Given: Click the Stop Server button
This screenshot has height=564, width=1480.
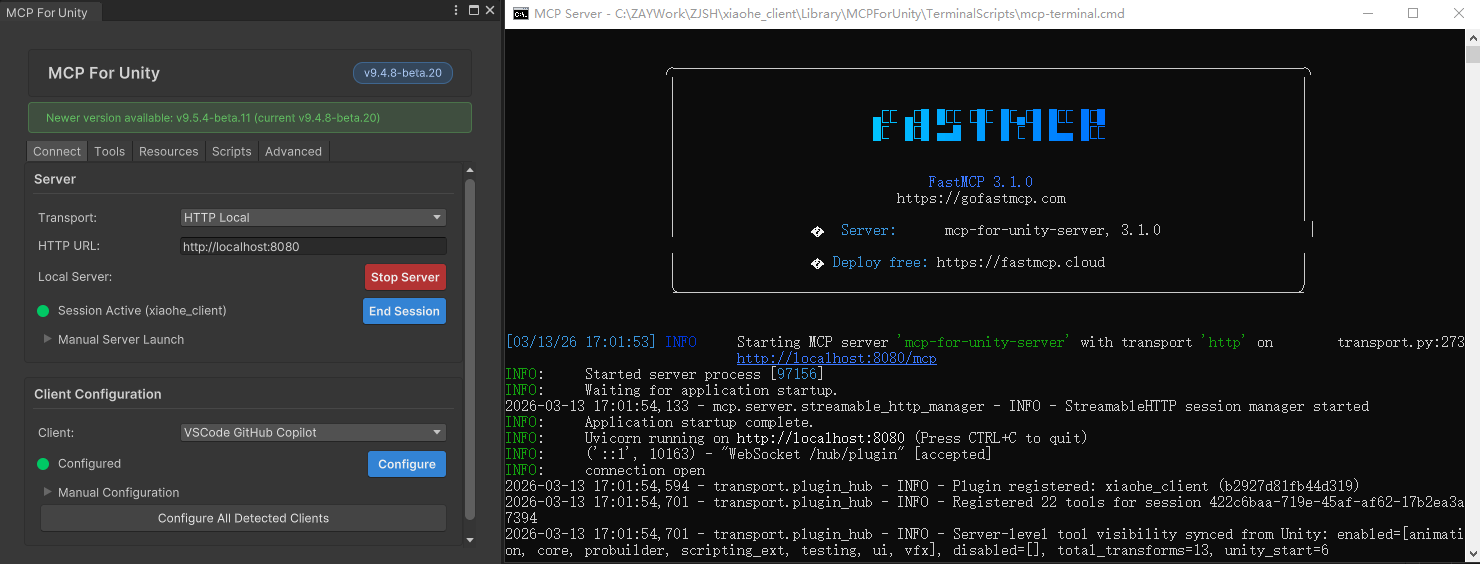Looking at the screenshot, I should (x=405, y=277).
